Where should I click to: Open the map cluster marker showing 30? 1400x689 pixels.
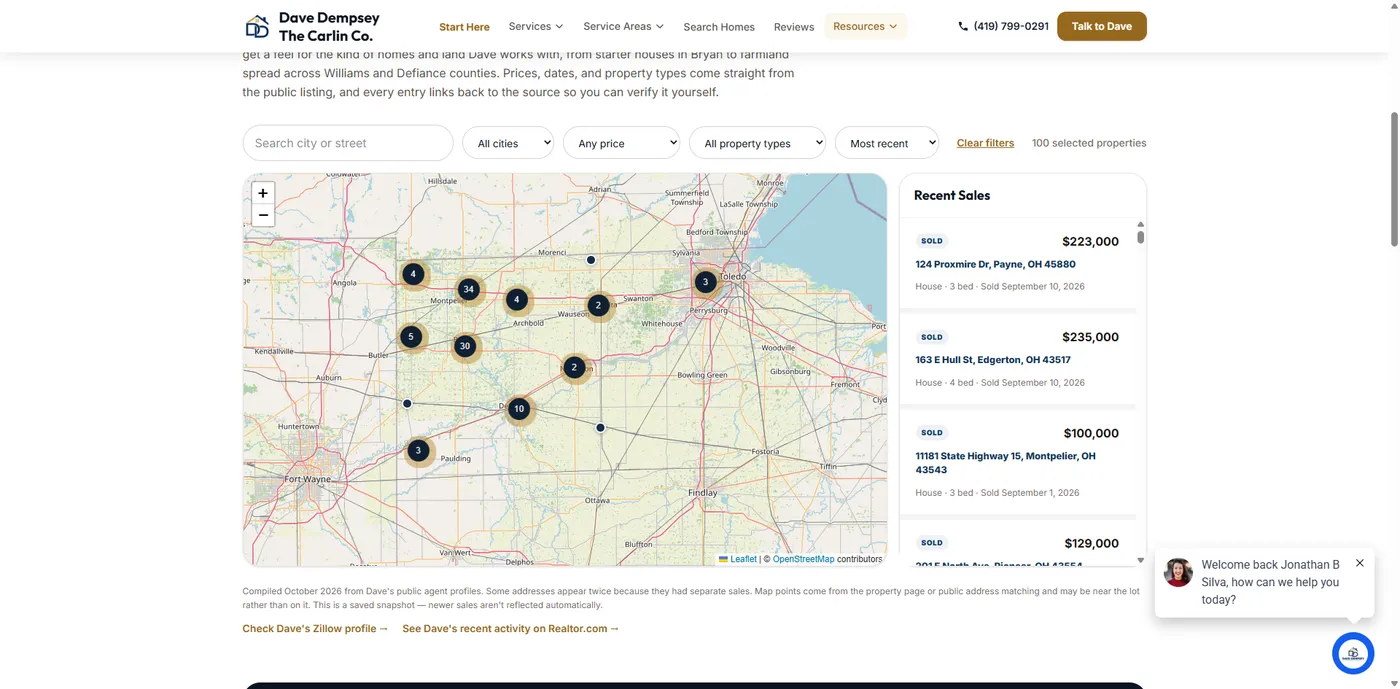464,346
